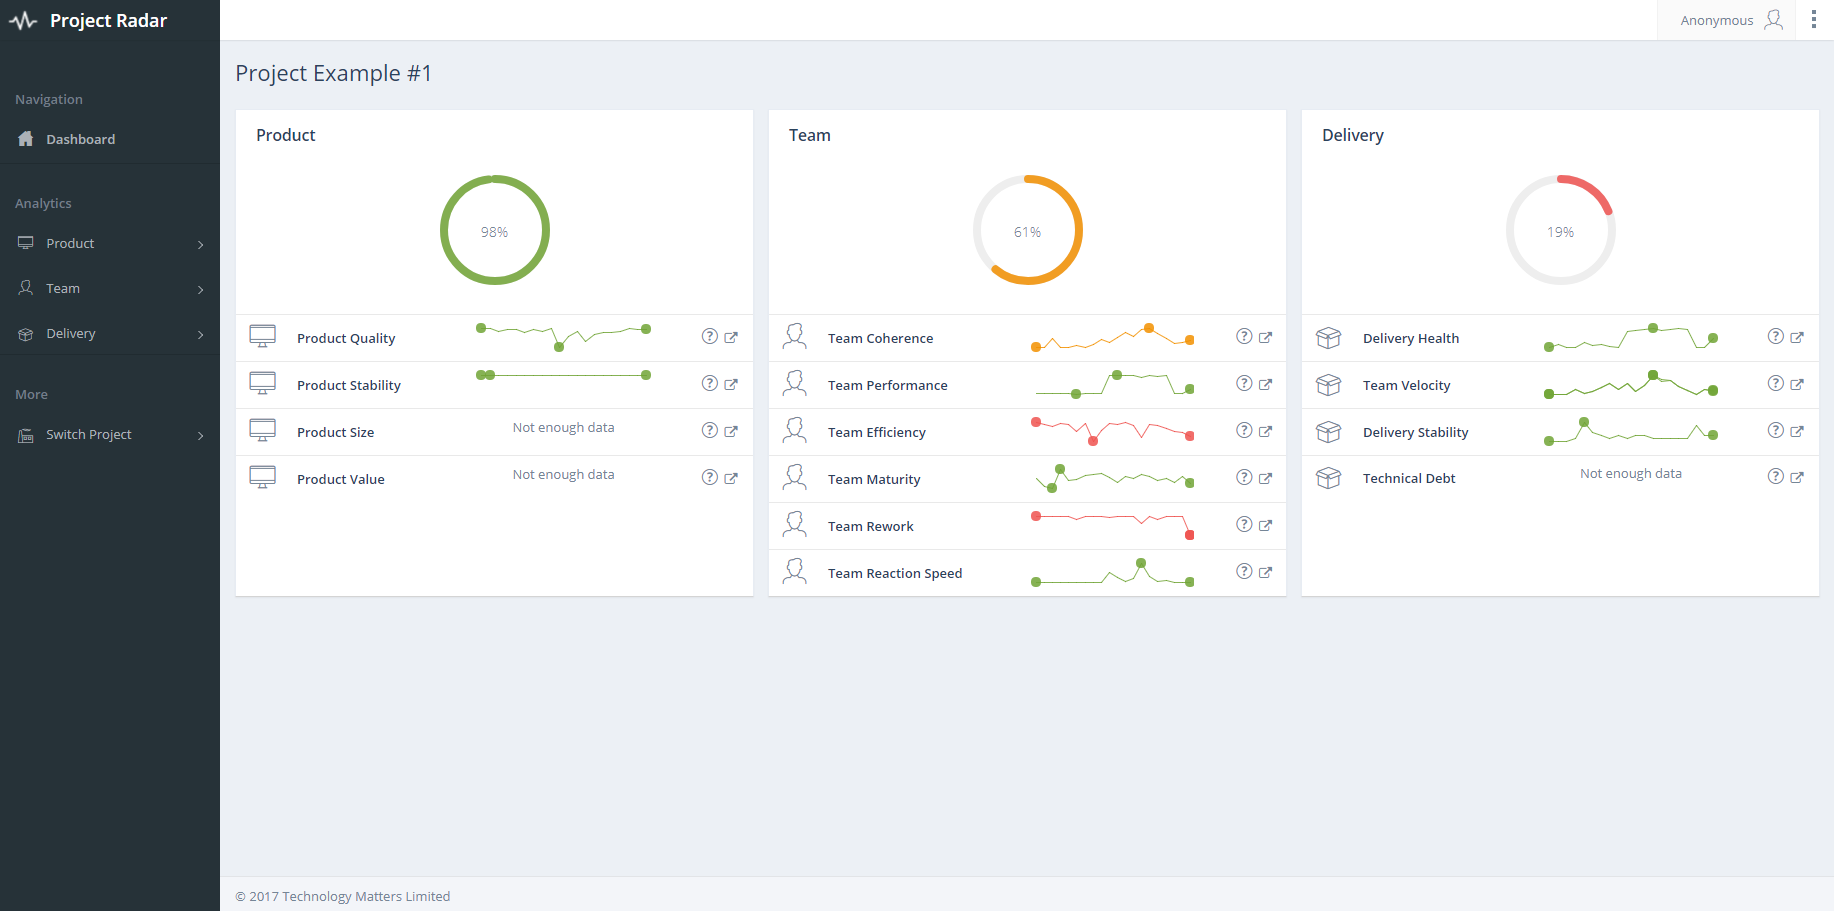Expand the Delivery analytics sidebar chevron

(x=201, y=335)
